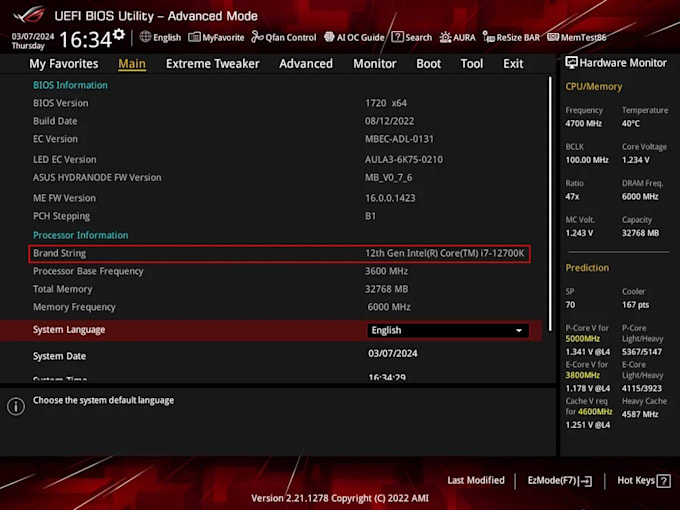The height and width of the screenshot is (510, 680).
Task: Toggle ReSize BAR icon
Action: (x=489, y=37)
